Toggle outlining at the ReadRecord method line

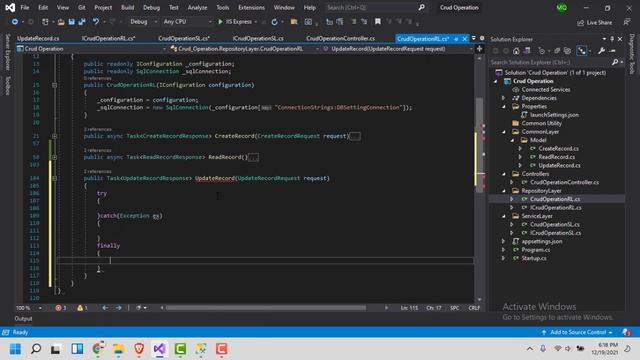point(54,157)
